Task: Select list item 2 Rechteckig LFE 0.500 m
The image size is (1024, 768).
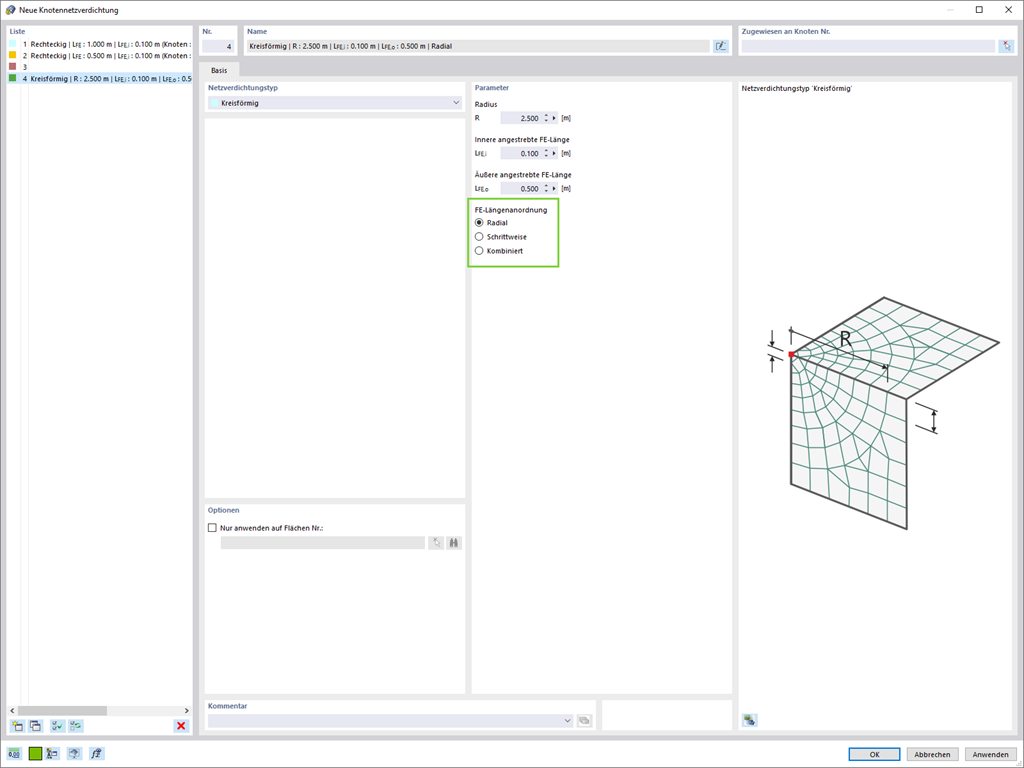Action: click(x=100, y=56)
